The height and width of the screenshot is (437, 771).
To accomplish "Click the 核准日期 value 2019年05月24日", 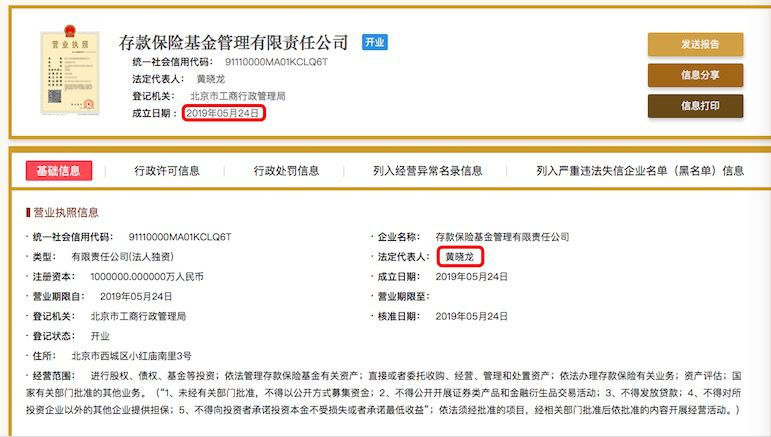I will [x=472, y=316].
